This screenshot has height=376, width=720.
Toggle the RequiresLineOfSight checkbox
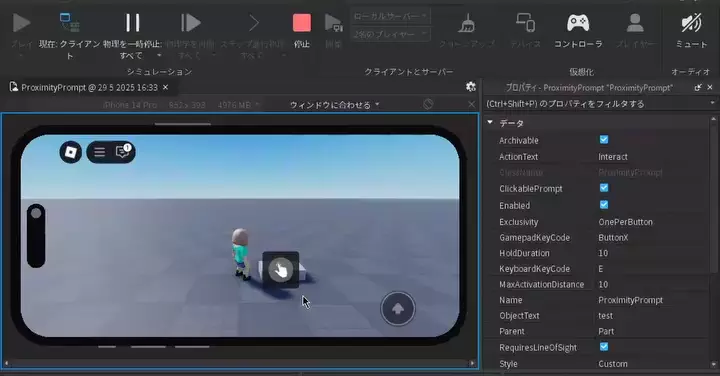[x=604, y=347]
